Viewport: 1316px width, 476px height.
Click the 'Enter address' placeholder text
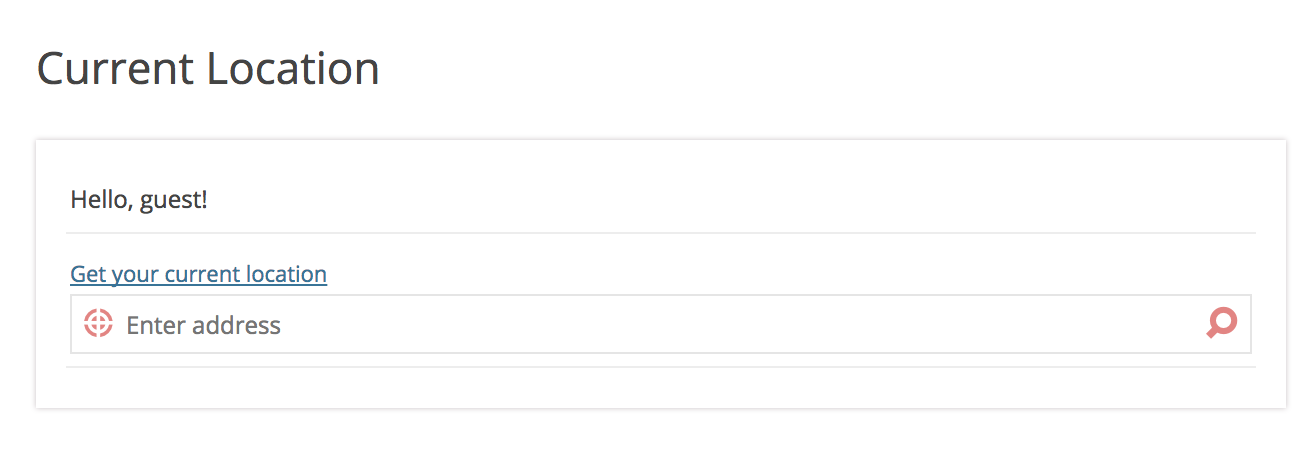[x=203, y=325]
